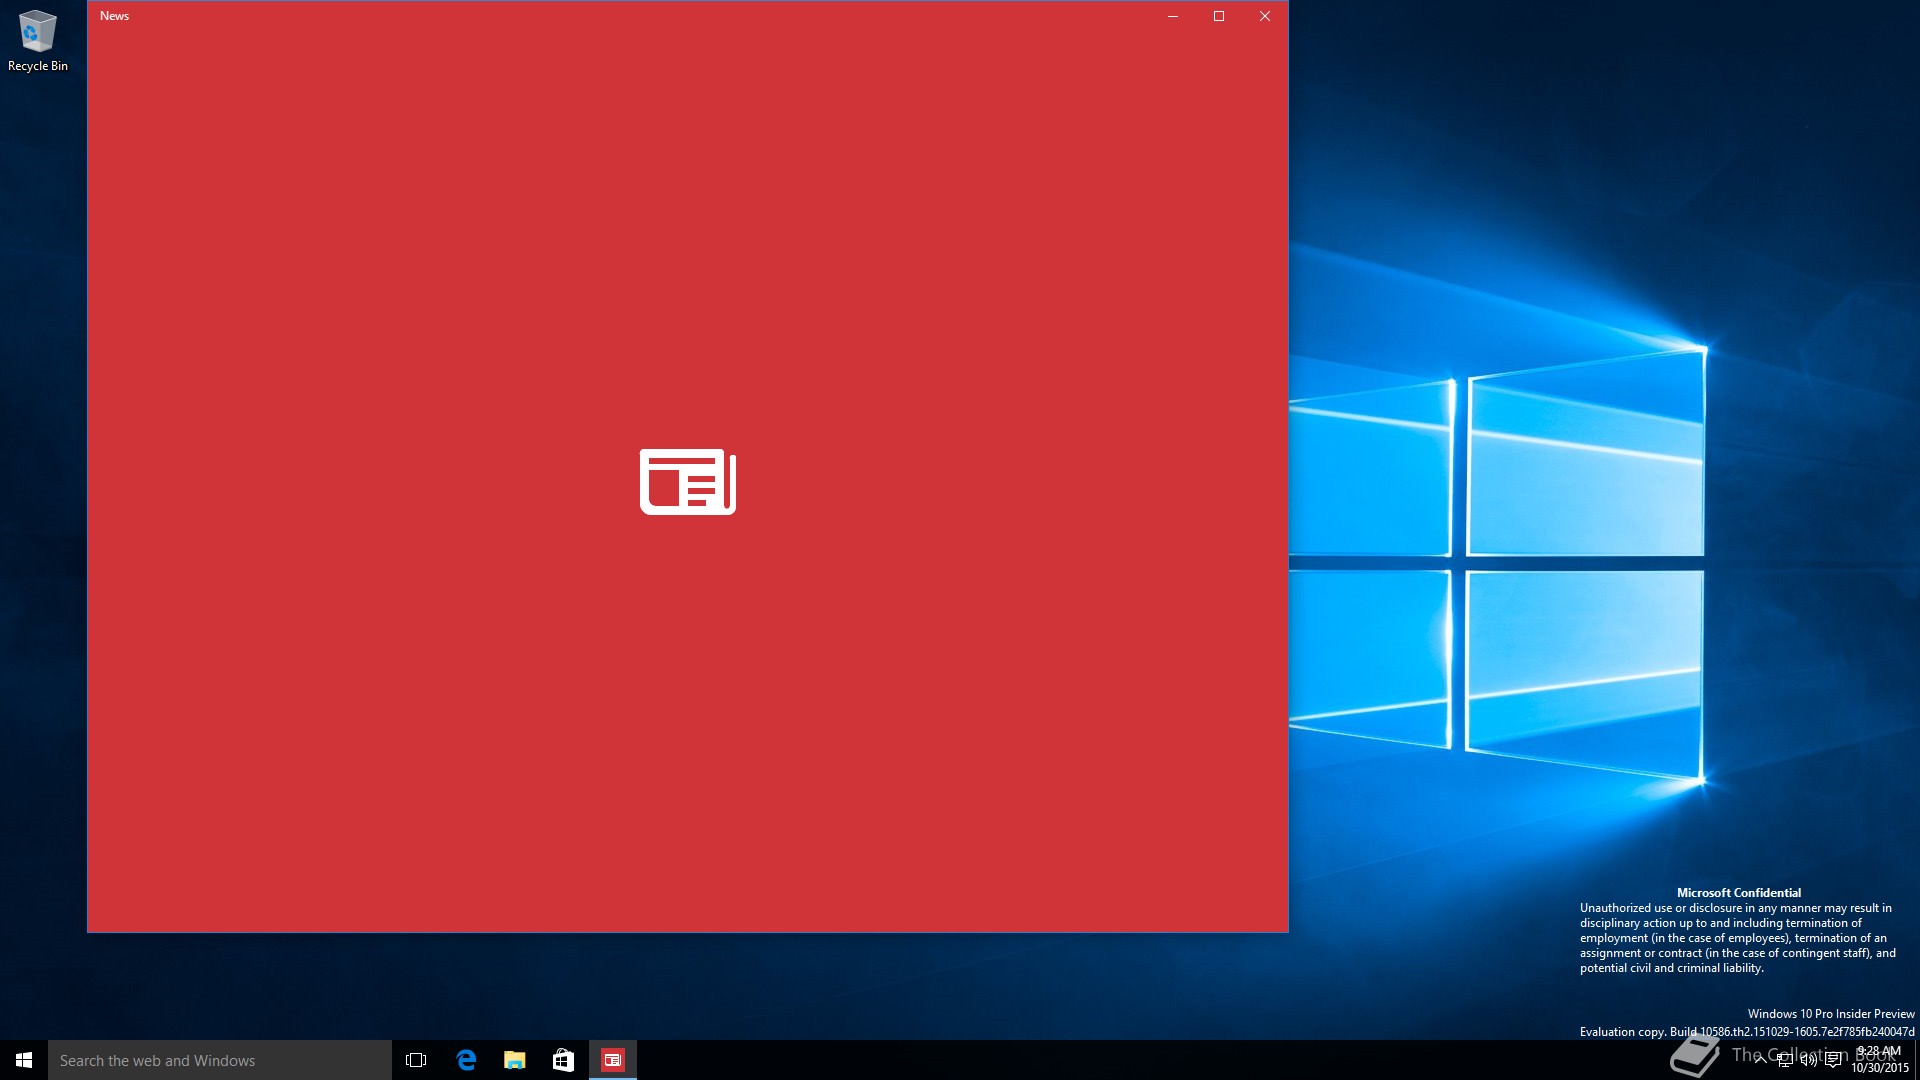Close the News window
The width and height of the screenshot is (1920, 1080).
(1265, 16)
